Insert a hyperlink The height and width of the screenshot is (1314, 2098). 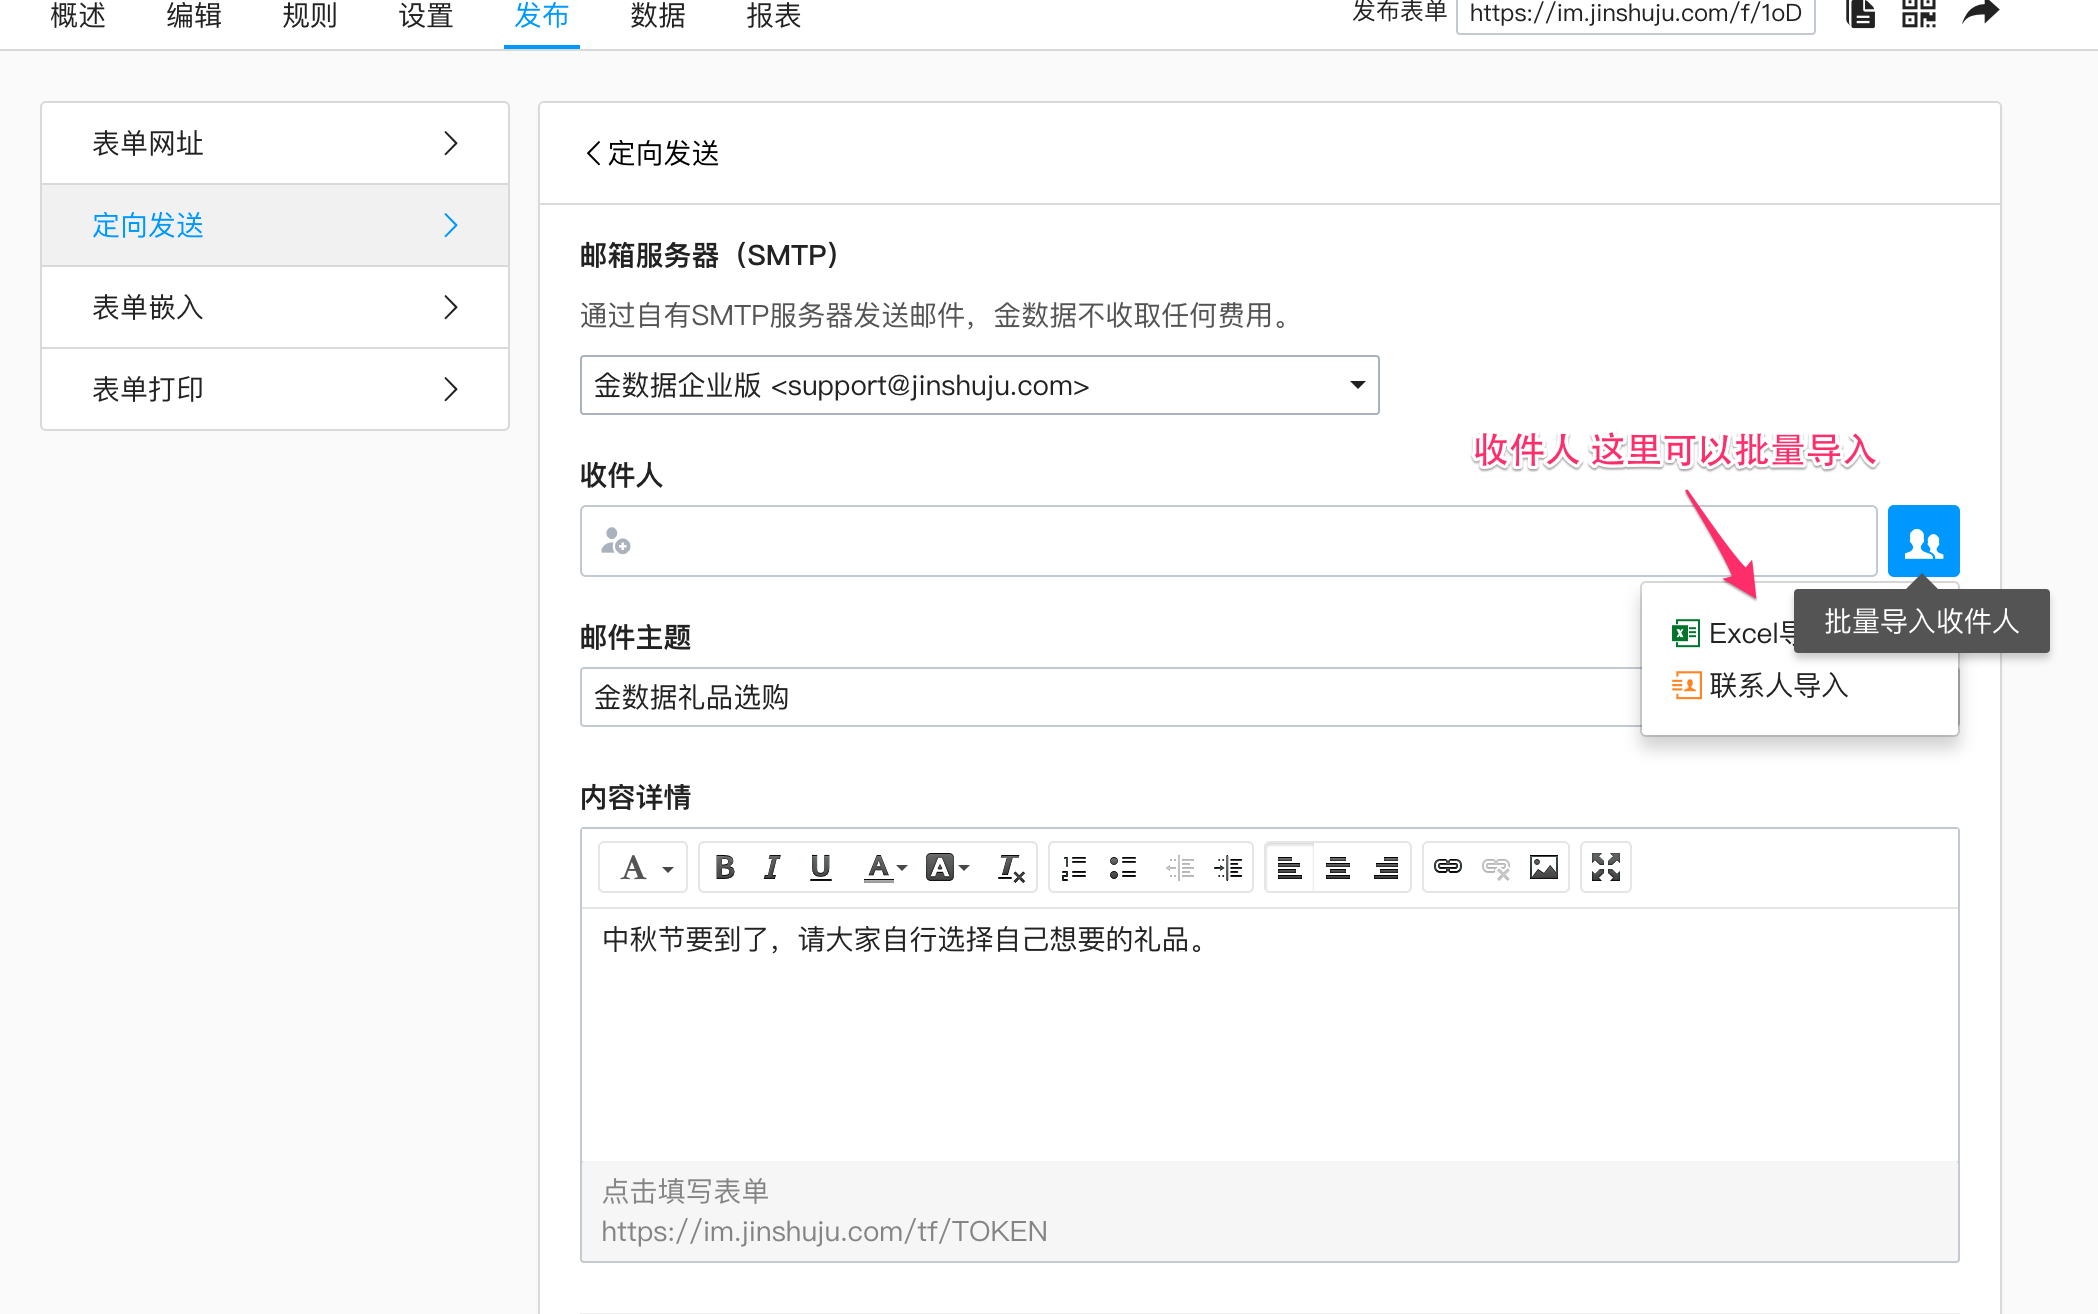[x=1448, y=867]
